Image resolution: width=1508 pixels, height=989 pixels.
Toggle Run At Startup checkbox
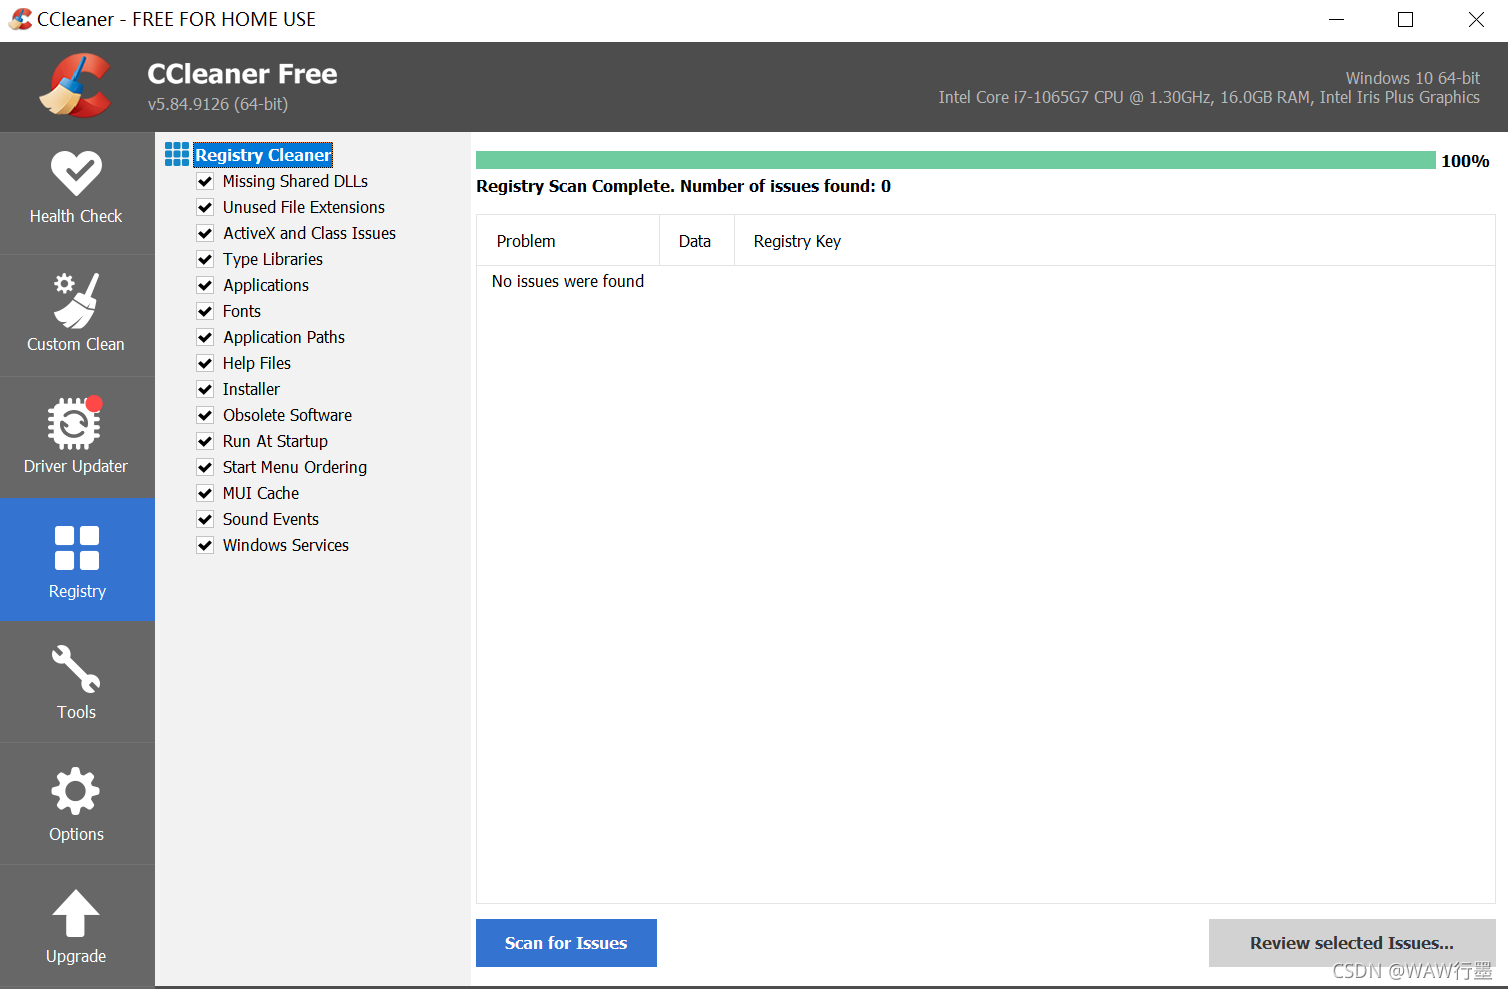(205, 441)
